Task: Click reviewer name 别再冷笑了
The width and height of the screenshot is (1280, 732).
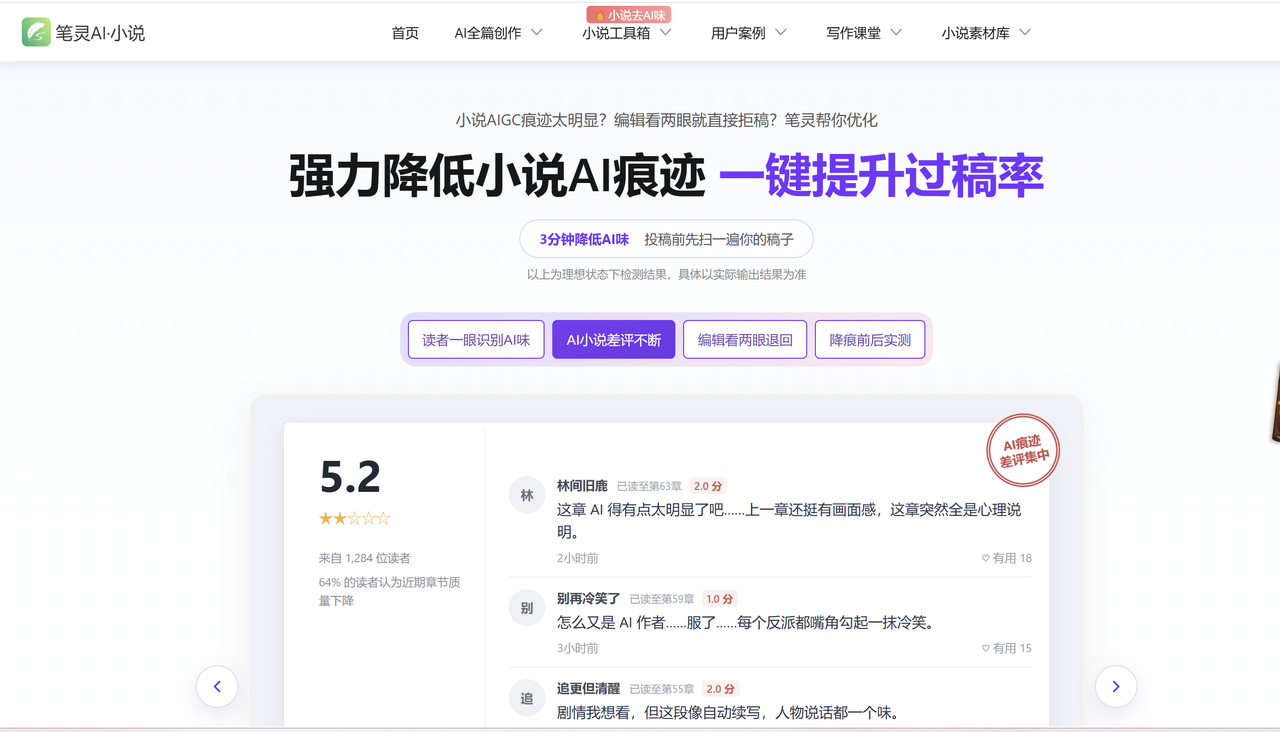Action: (x=589, y=599)
